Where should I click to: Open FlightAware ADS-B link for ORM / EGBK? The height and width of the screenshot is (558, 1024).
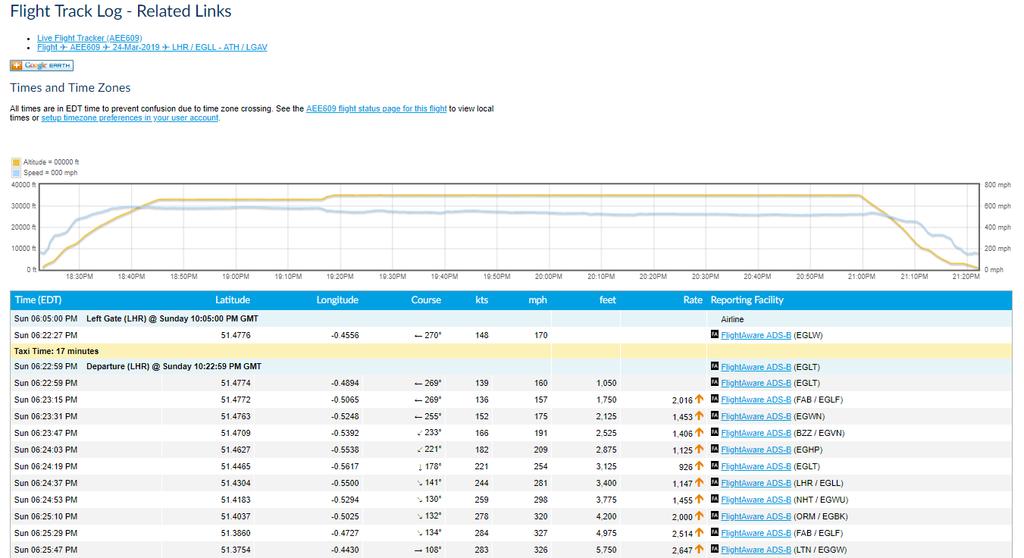[x=756, y=516]
